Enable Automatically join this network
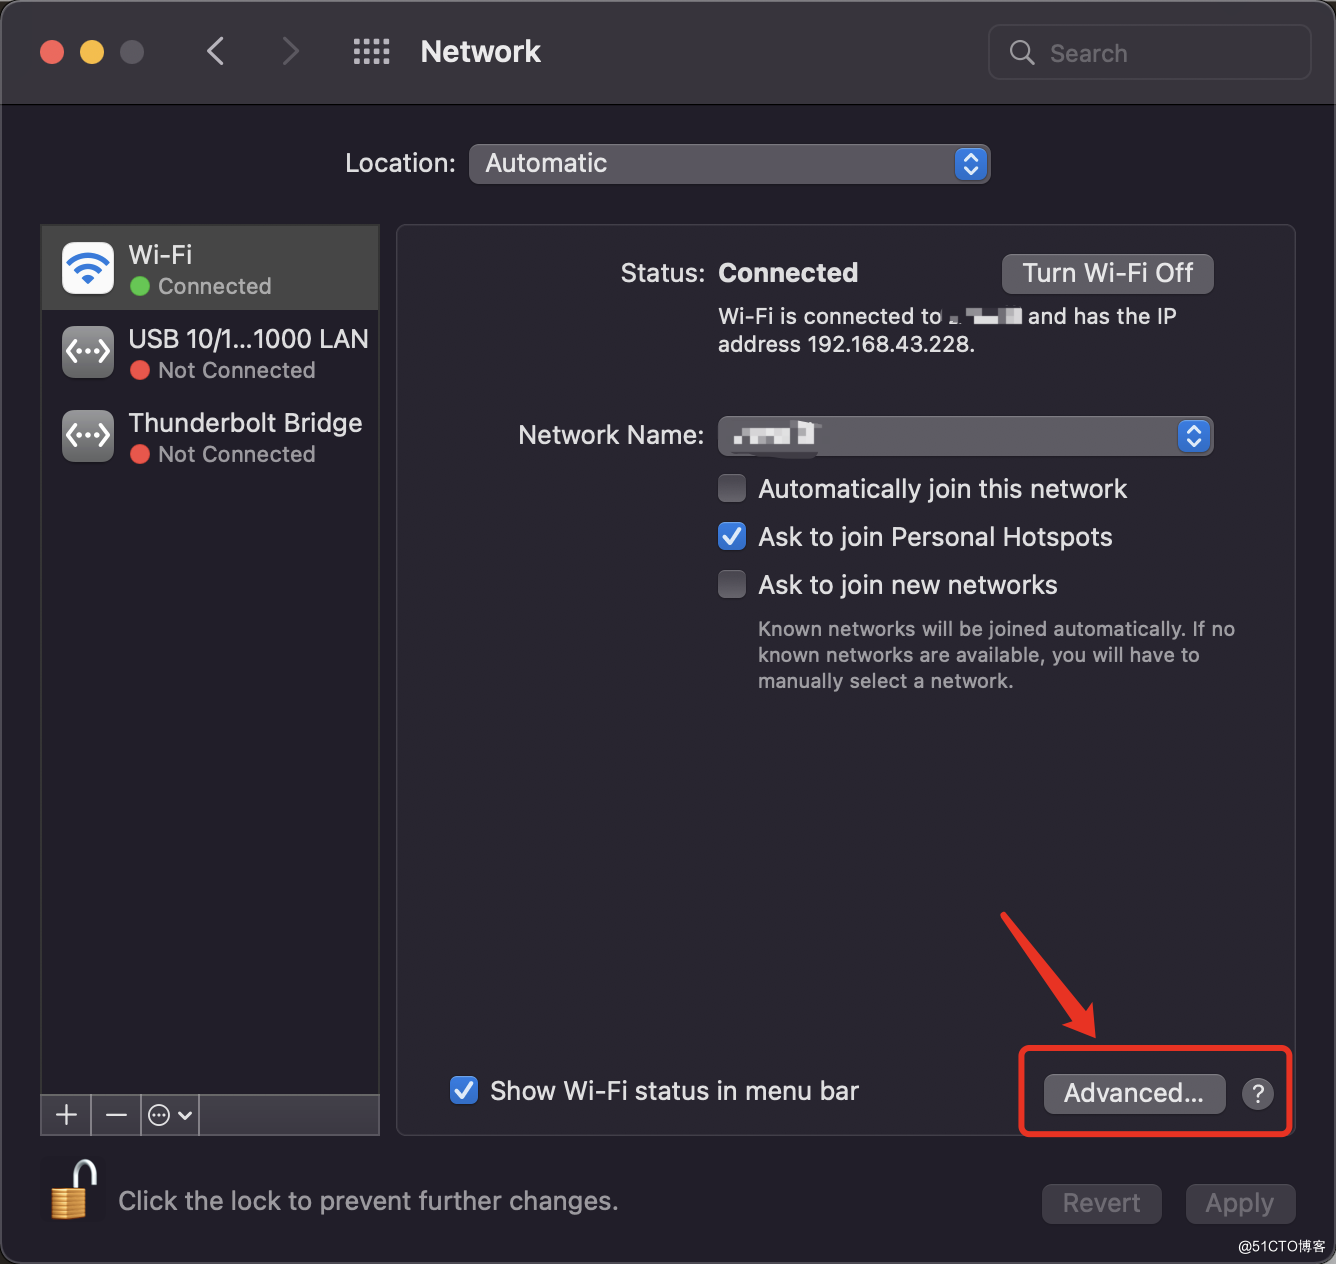Screen dimensions: 1336x1264 732,488
